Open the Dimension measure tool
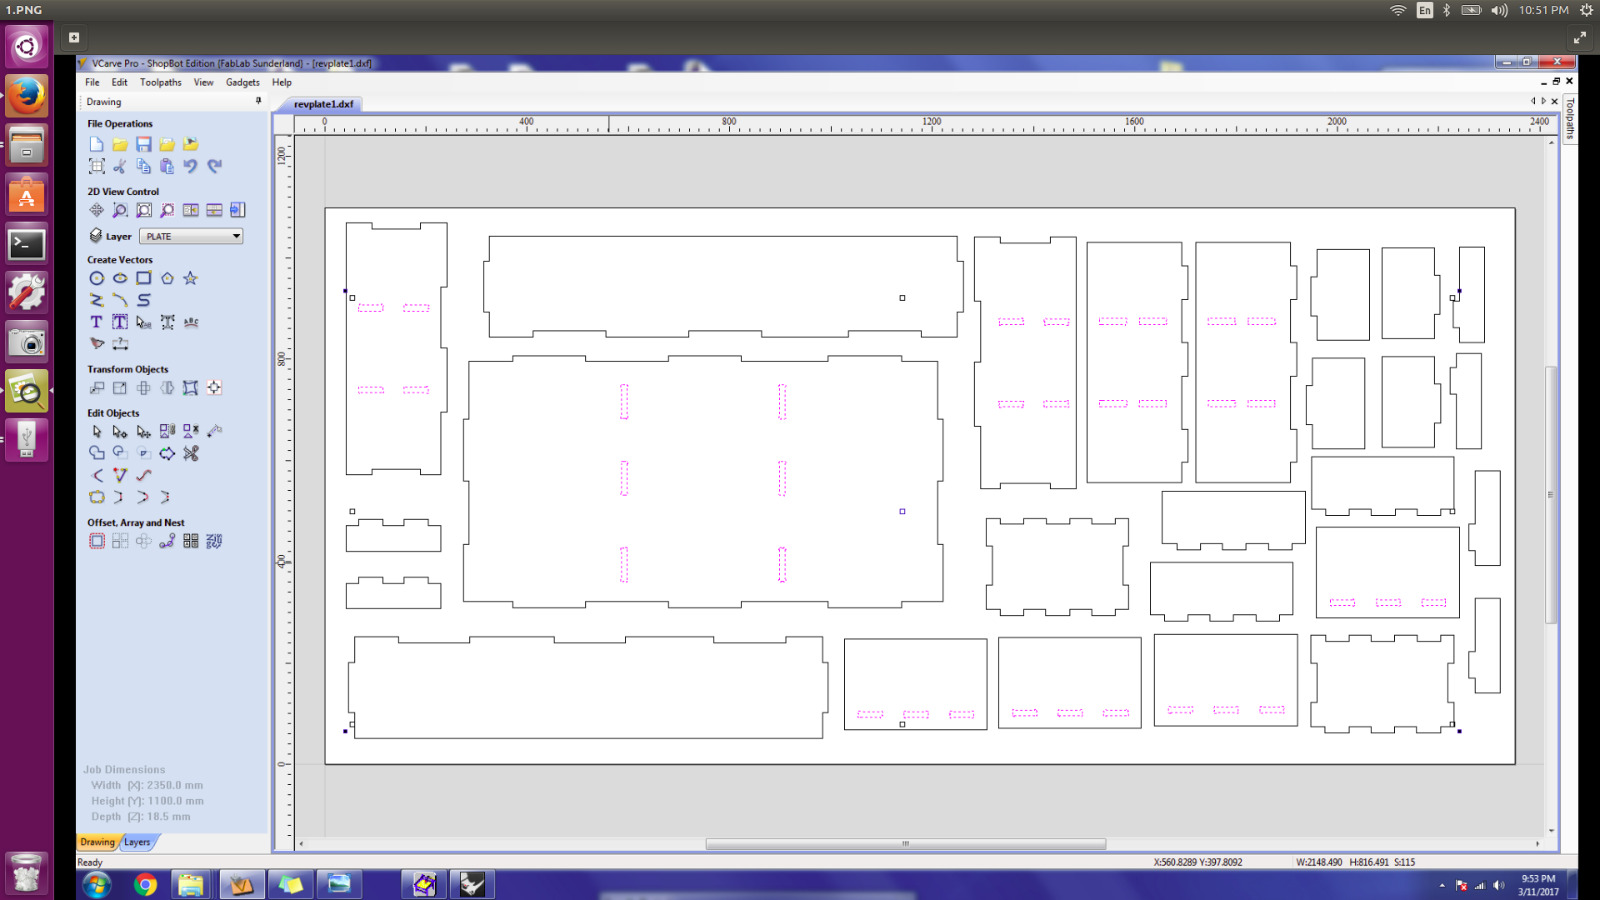Screen dimensions: 1600x900 point(120,344)
